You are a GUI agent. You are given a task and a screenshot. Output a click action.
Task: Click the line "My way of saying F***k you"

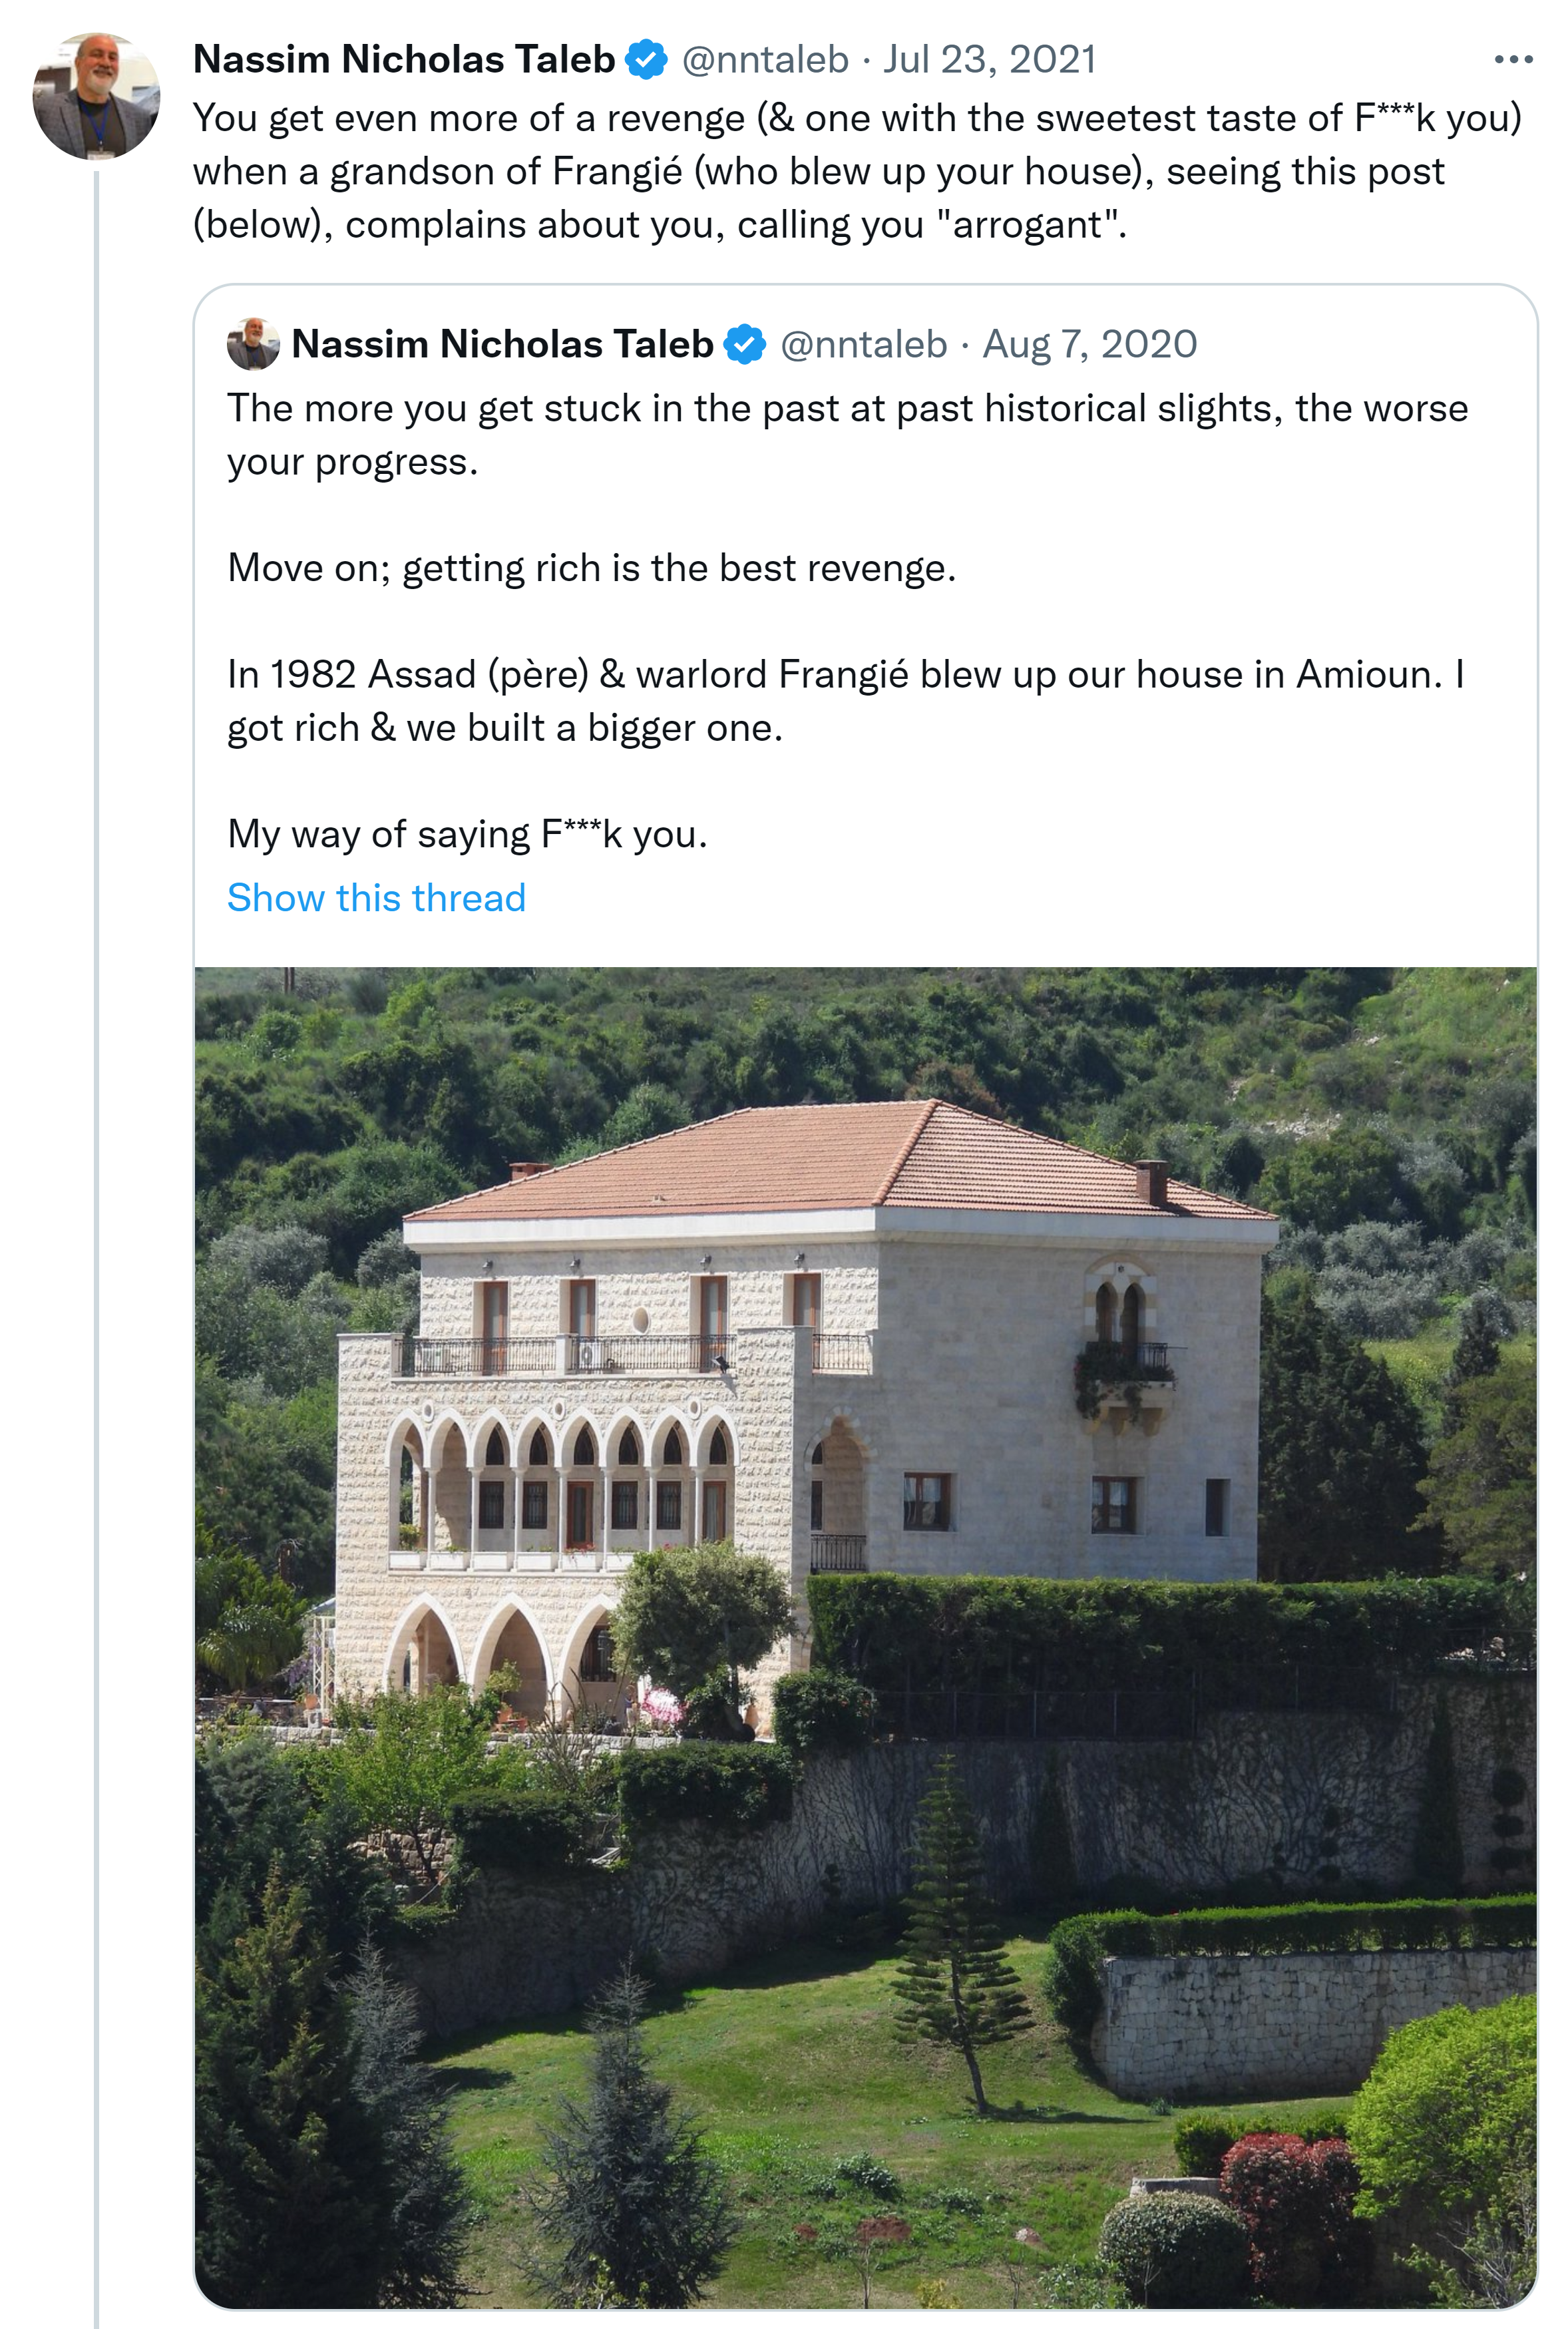(x=467, y=834)
